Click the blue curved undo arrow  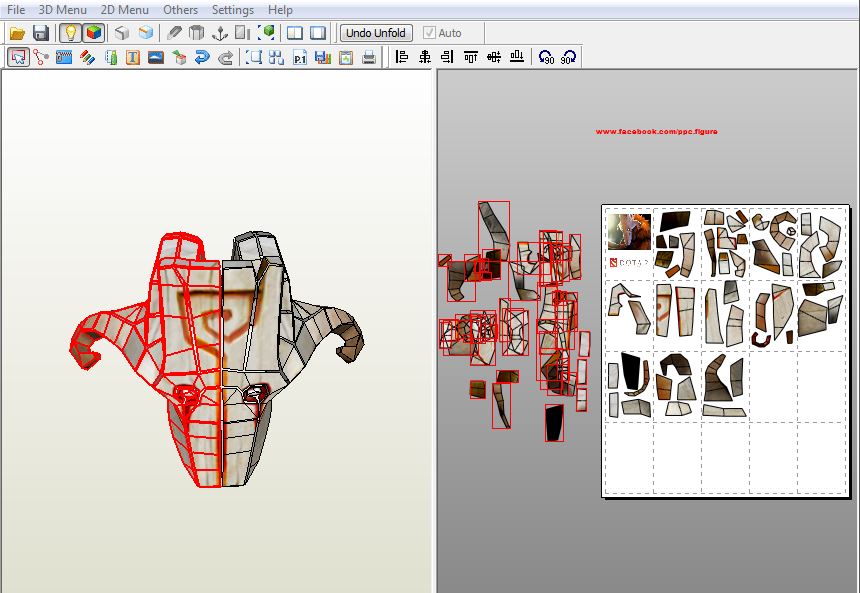(x=202, y=57)
